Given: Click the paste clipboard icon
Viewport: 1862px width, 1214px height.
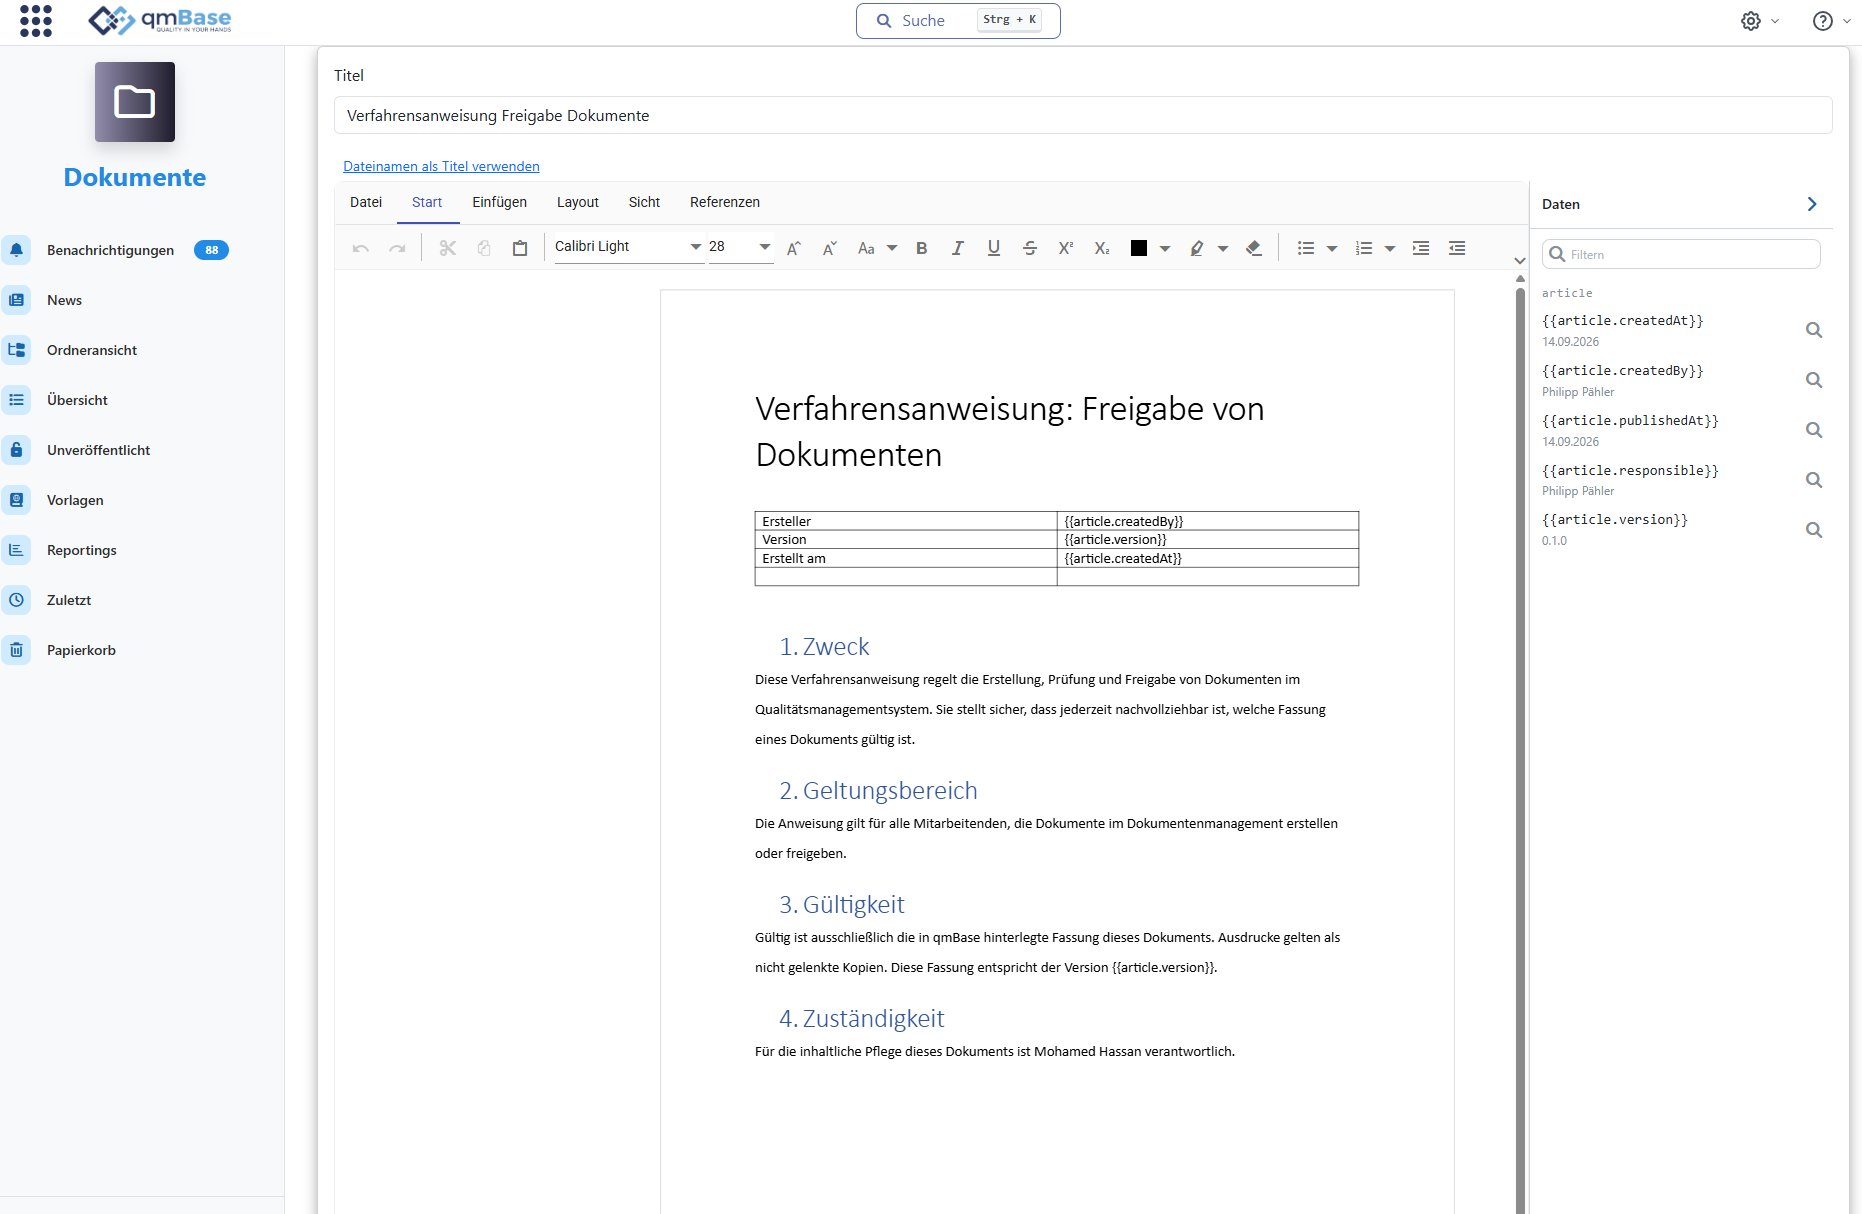Looking at the screenshot, I should pyautogui.click(x=520, y=248).
